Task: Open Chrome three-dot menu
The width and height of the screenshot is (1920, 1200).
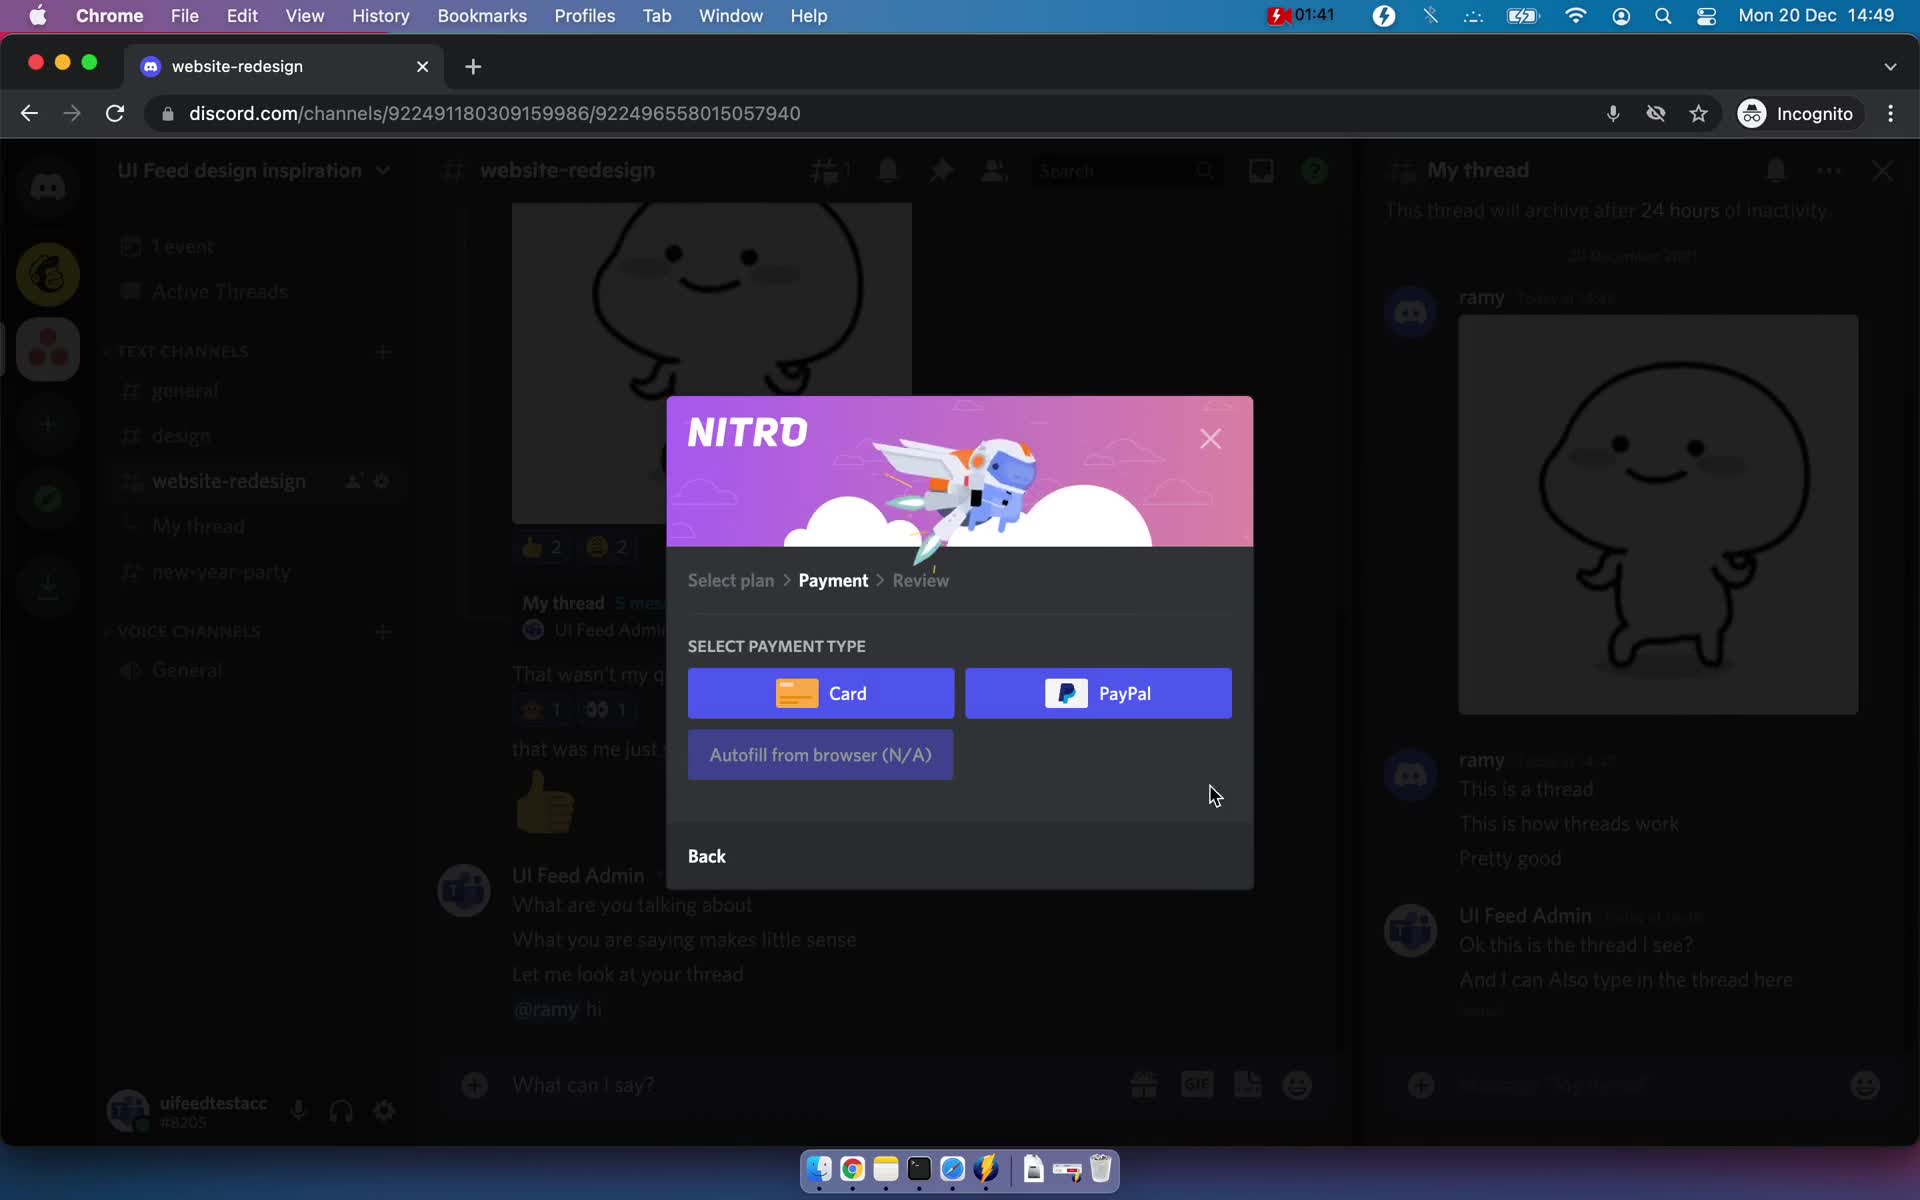Action: click(x=1890, y=113)
